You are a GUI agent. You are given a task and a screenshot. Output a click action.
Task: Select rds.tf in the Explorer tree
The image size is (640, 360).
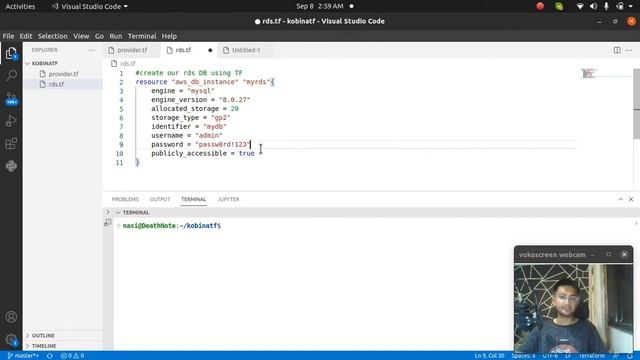pos(63,84)
